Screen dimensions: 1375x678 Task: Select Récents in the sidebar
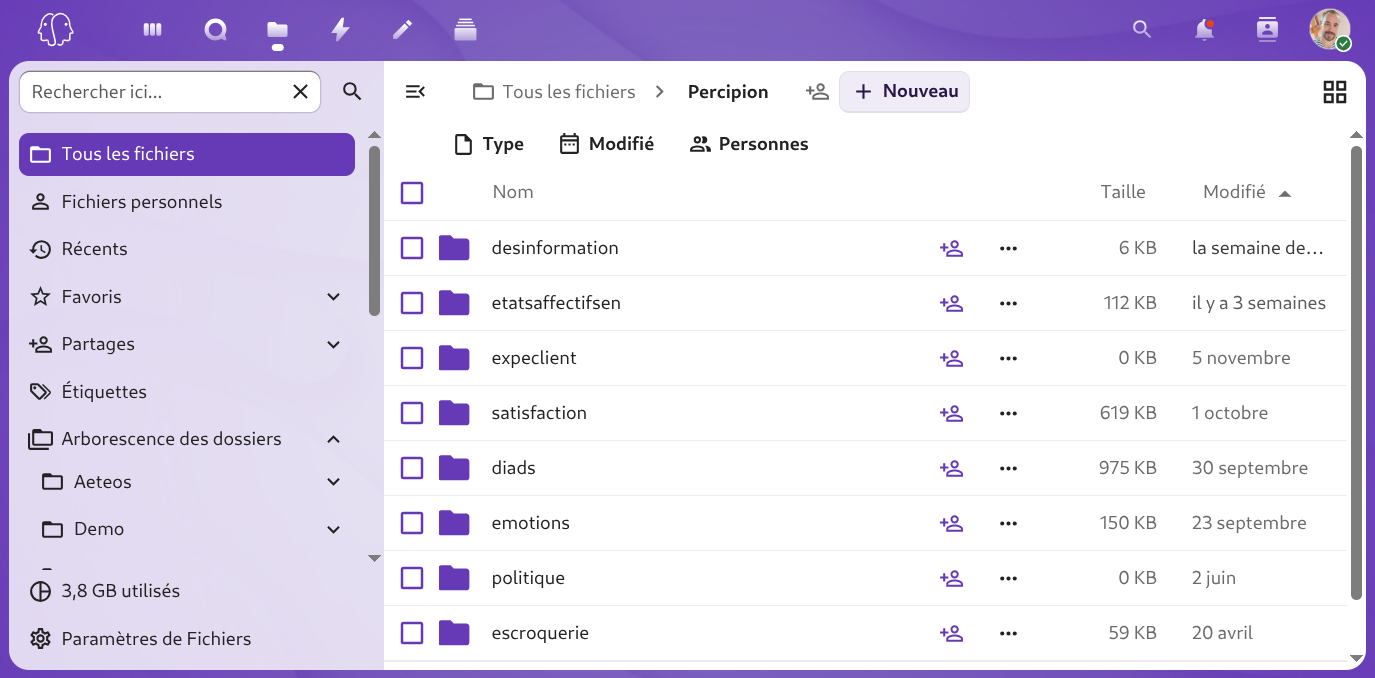(94, 249)
